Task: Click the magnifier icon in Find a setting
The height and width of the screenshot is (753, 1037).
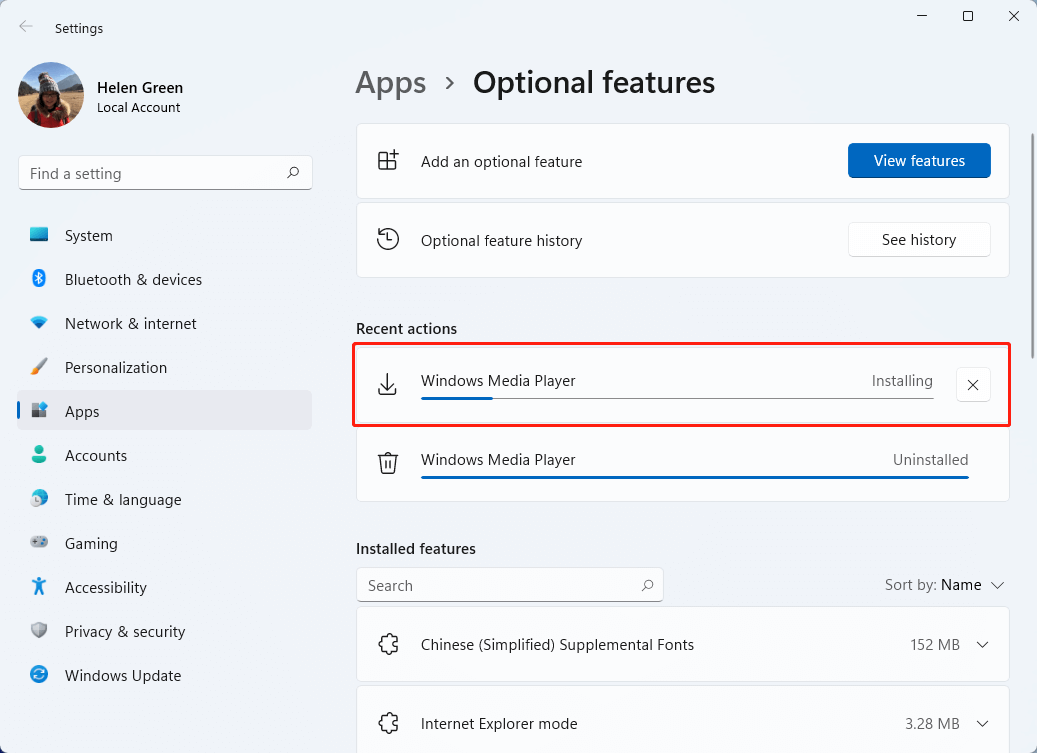Action: (293, 173)
